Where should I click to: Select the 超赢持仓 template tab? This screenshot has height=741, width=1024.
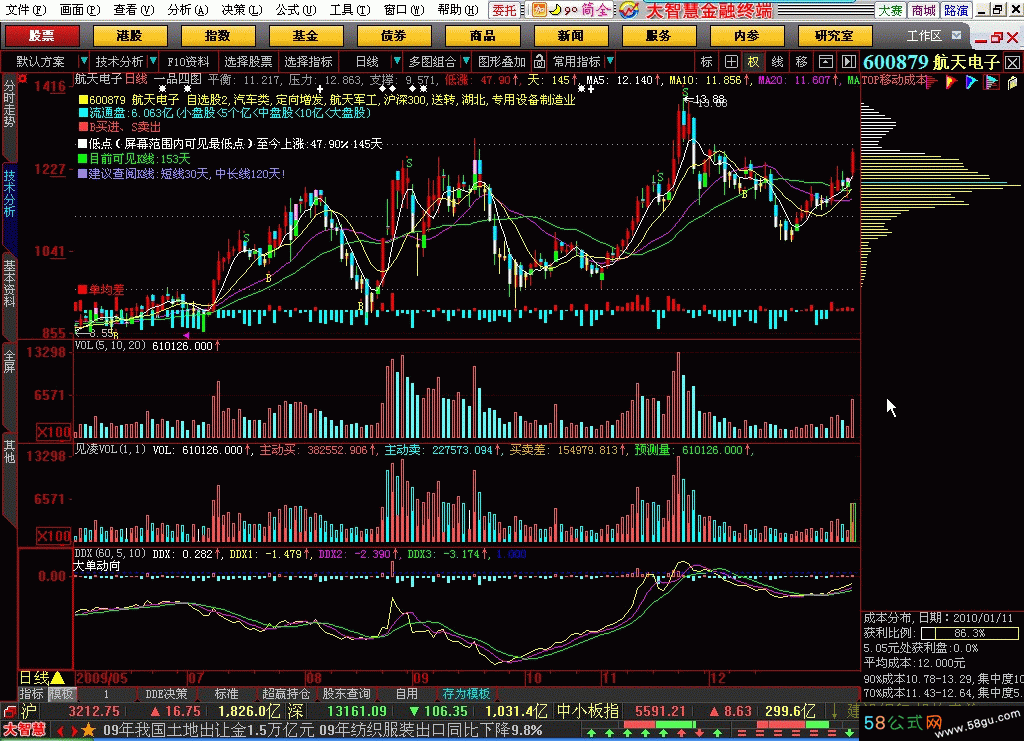coord(285,693)
